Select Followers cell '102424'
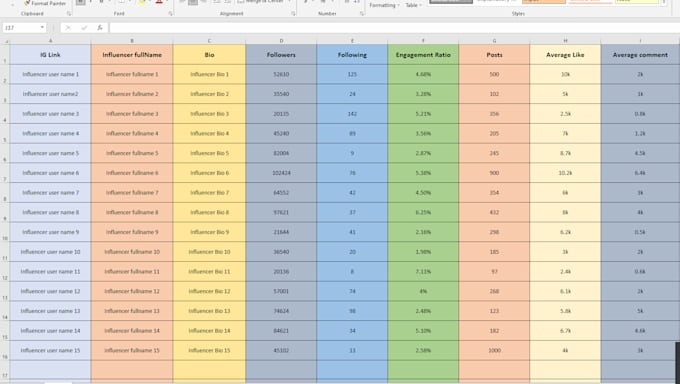This screenshot has height=384, width=680. click(281, 173)
